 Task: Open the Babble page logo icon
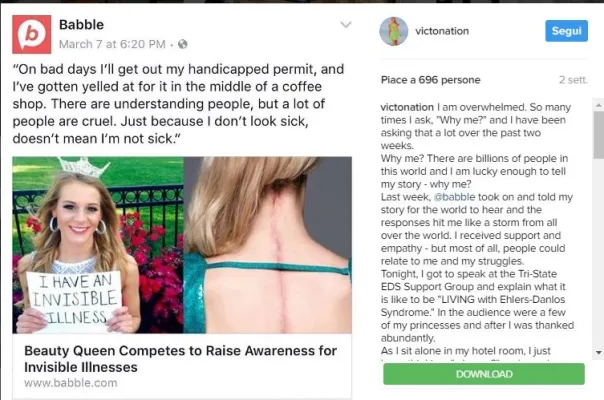[x=32, y=34]
